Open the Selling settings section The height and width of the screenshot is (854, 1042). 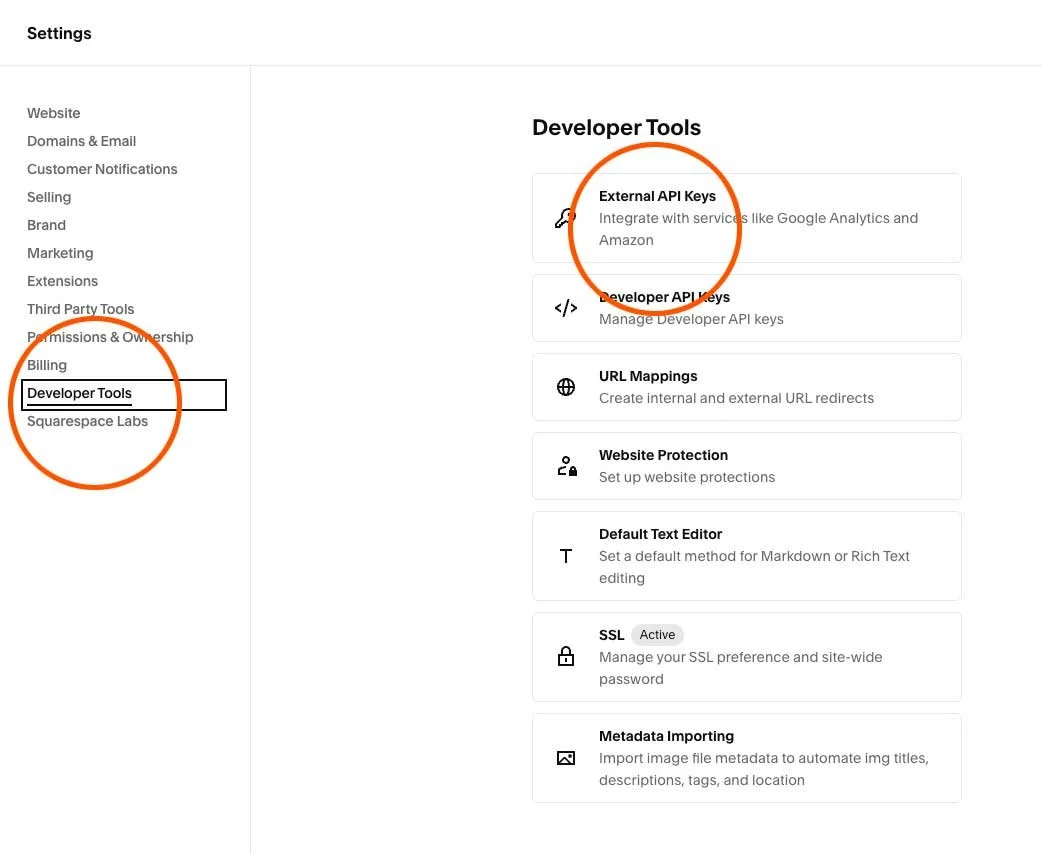pyautogui.click(x=49, y=197)
